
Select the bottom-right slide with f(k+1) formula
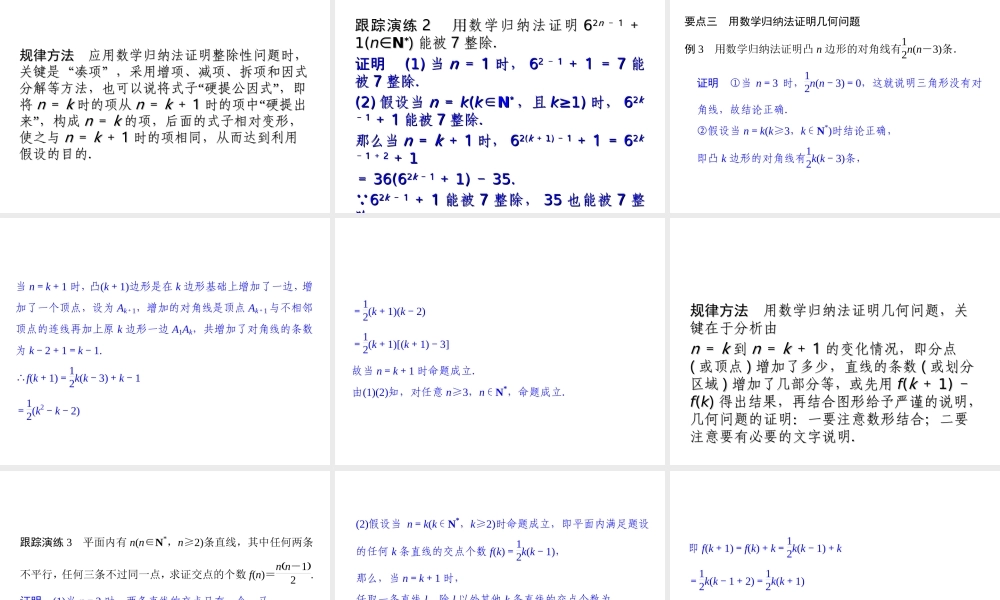click(833, 540)
